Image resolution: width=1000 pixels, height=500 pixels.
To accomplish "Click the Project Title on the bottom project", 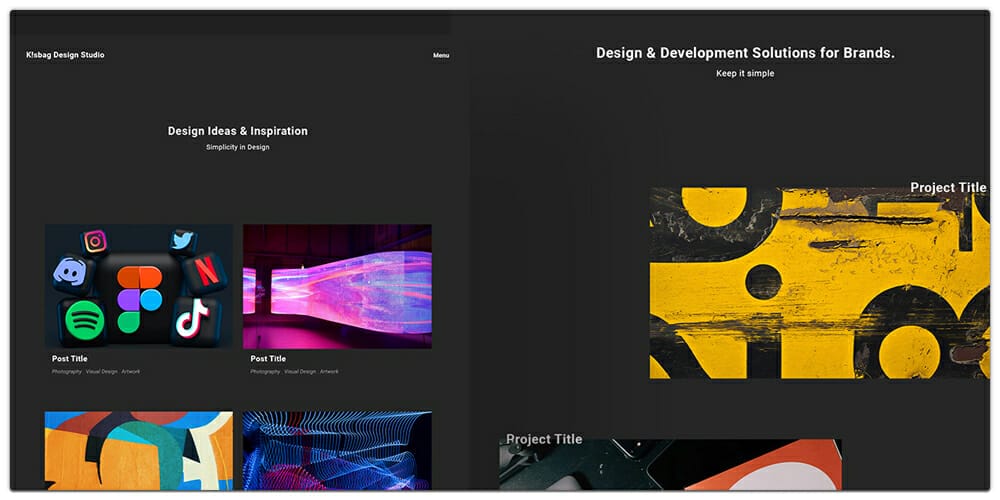I will (x=544, y=439).
